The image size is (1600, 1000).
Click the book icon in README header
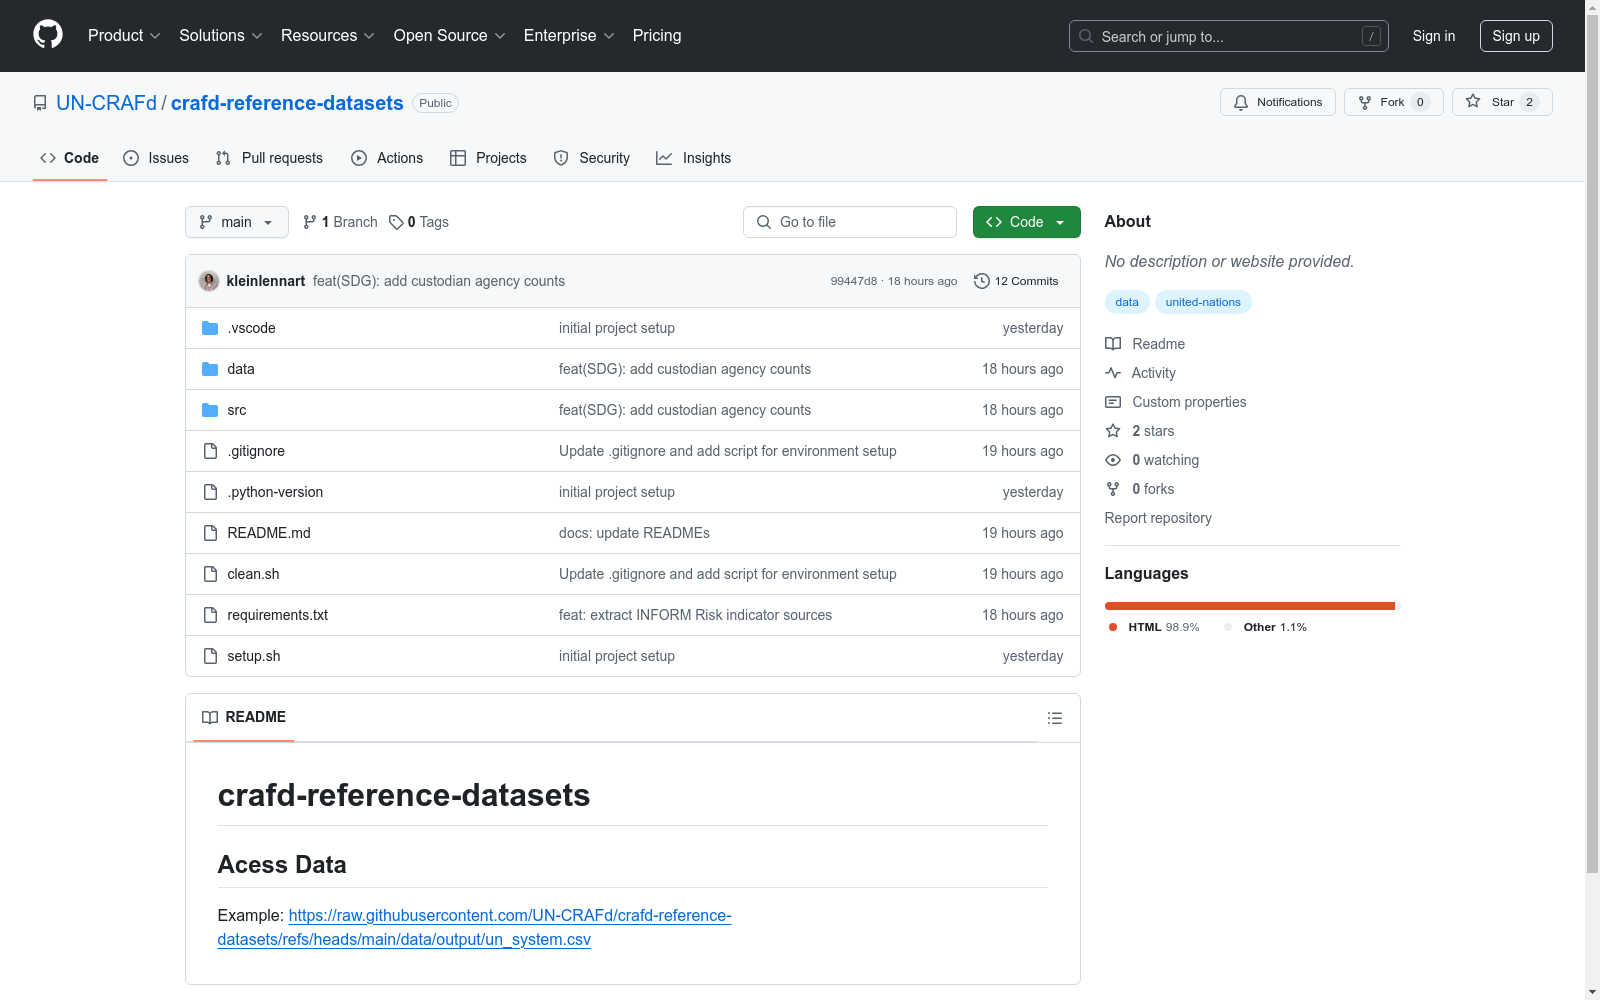pos(210,717)
